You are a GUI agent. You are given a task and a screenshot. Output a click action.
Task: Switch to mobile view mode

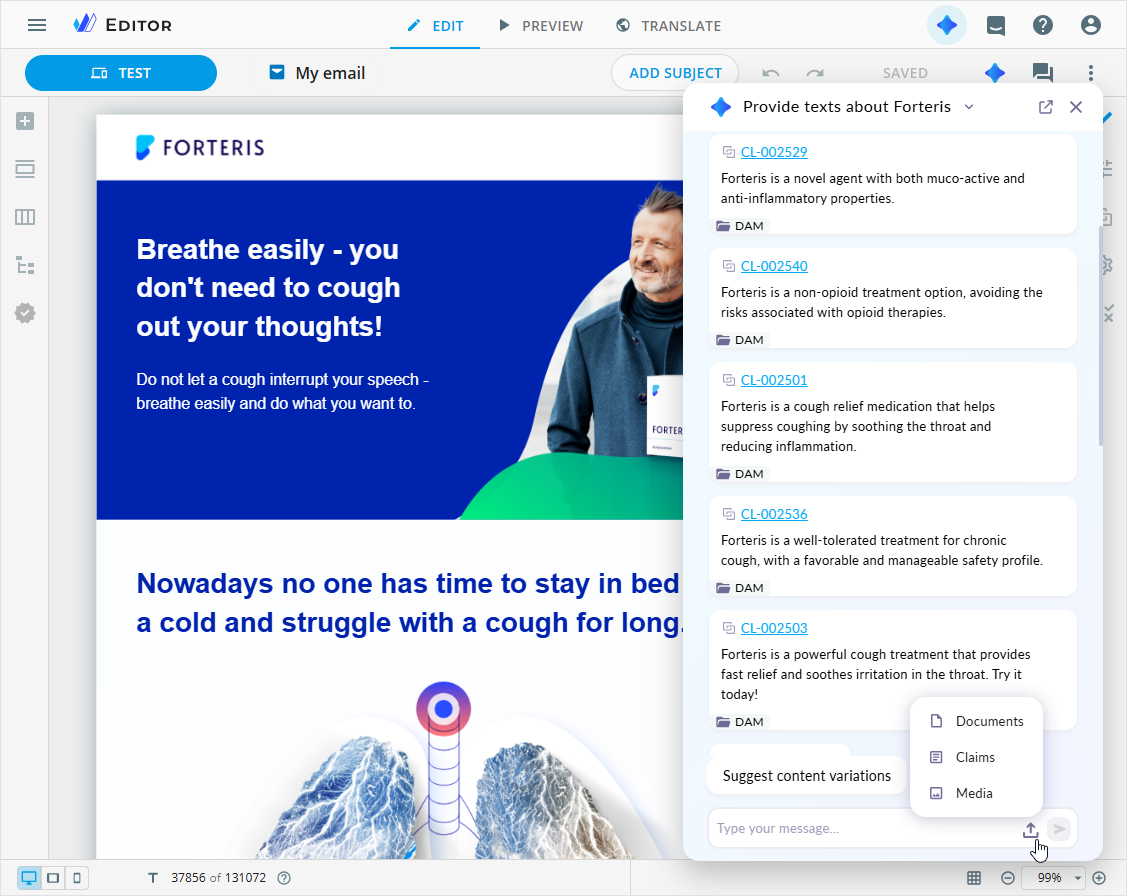click(77, 877)
